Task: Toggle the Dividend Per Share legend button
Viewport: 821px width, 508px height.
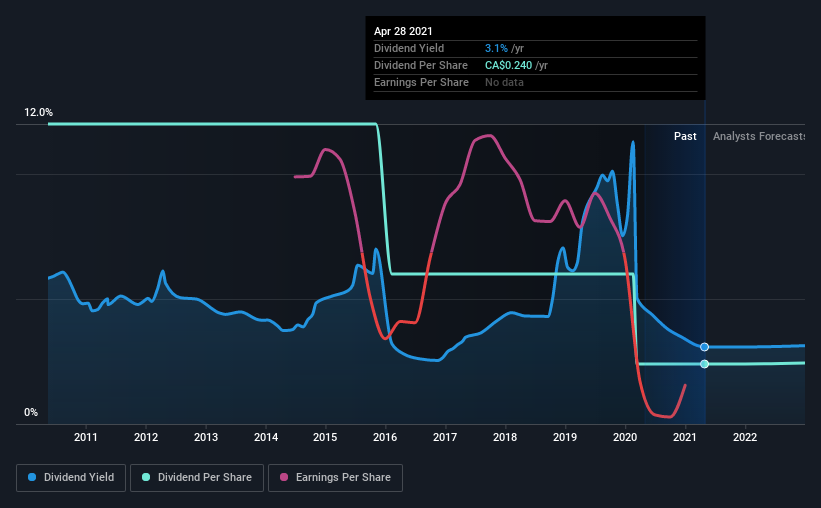Action: (197, 478)
